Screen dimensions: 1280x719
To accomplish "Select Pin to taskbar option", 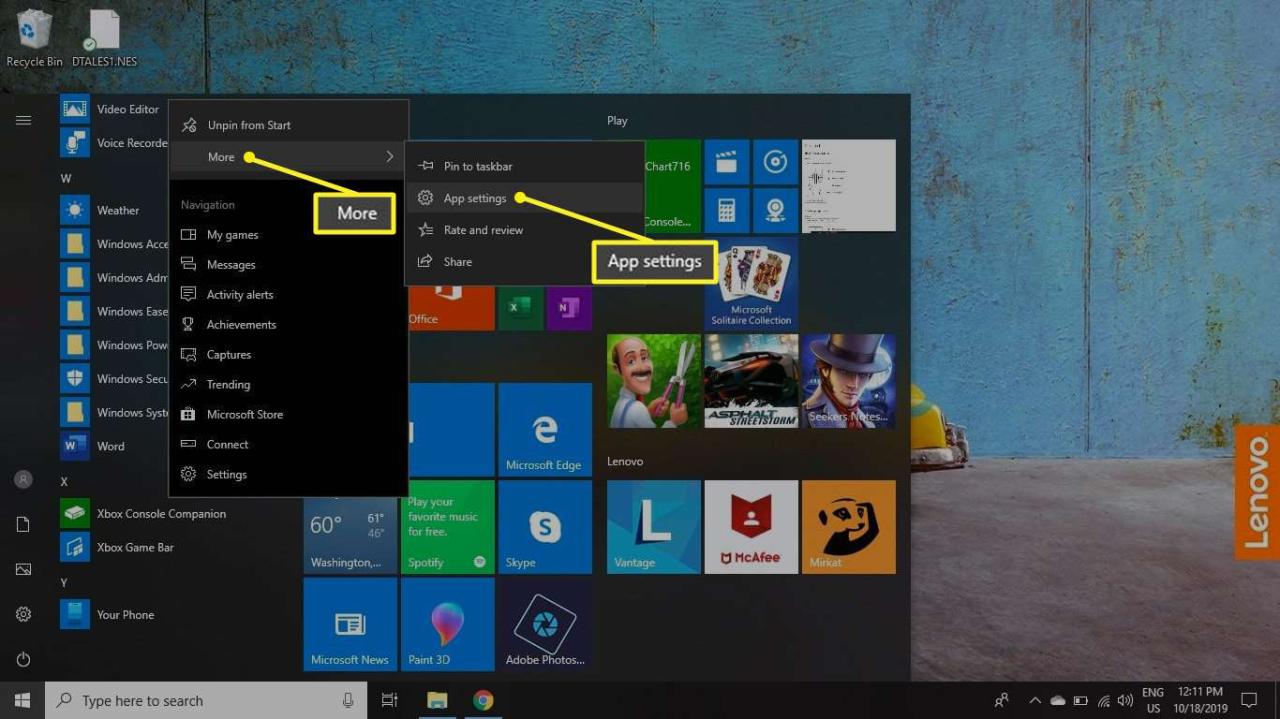I will [478, 166].
